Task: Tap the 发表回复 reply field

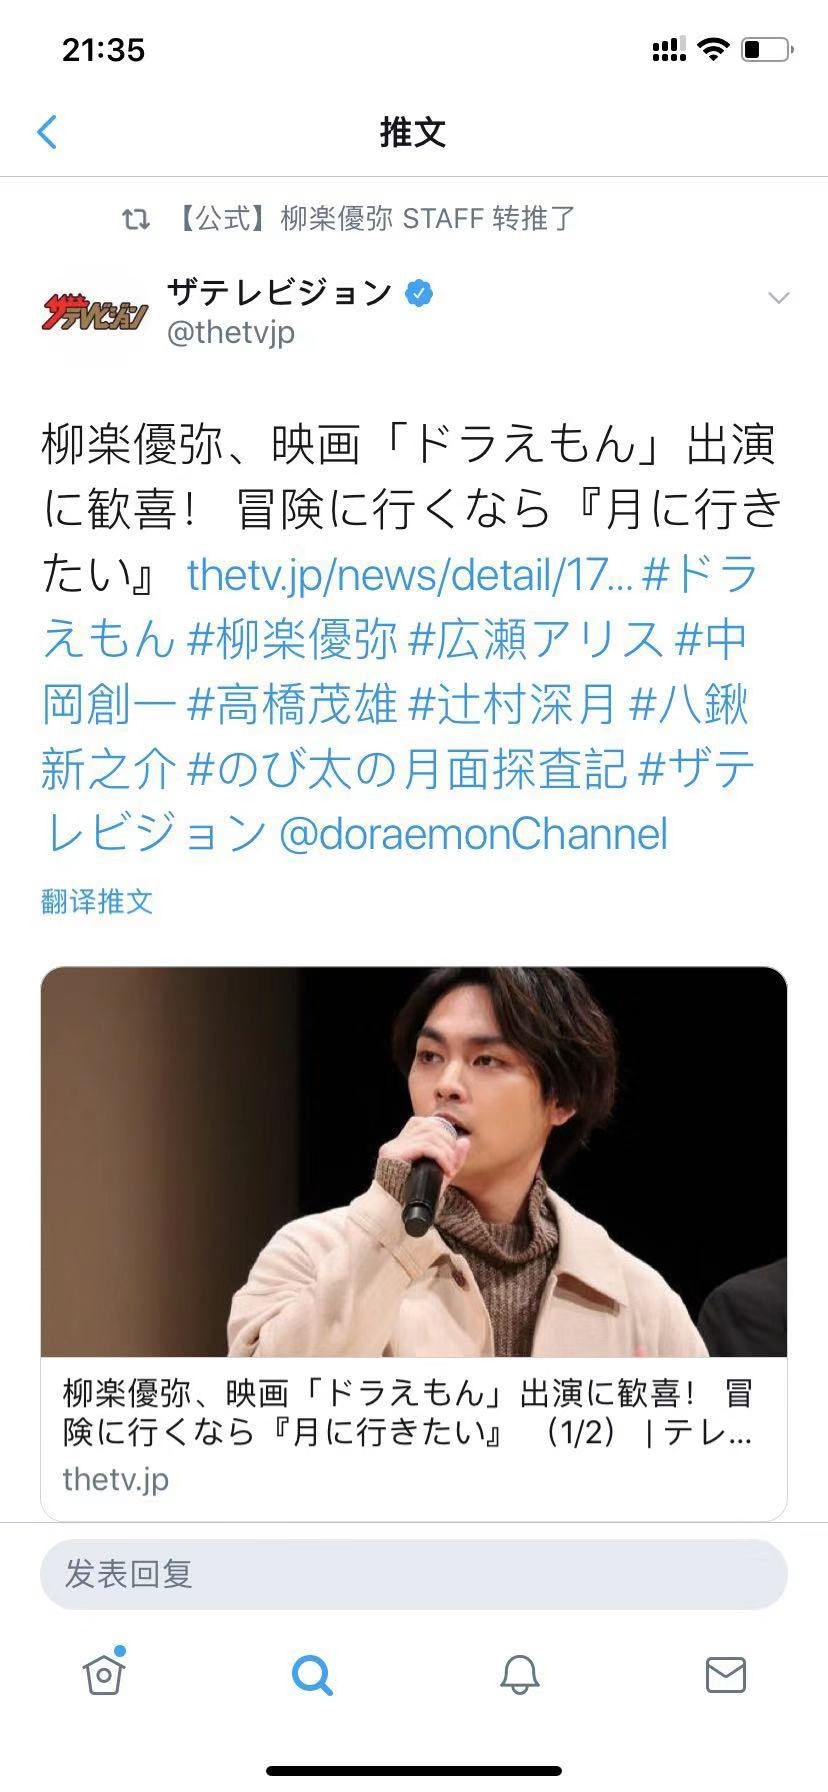Action: 414,1574
